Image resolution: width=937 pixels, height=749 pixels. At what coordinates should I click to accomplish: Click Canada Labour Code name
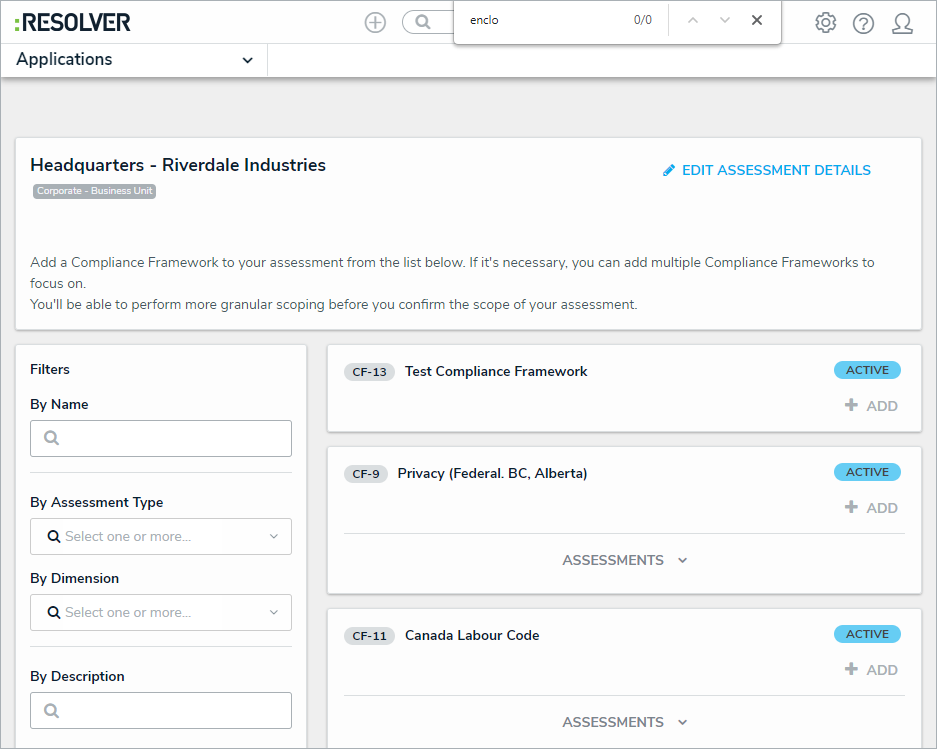(x=472, y=635)
